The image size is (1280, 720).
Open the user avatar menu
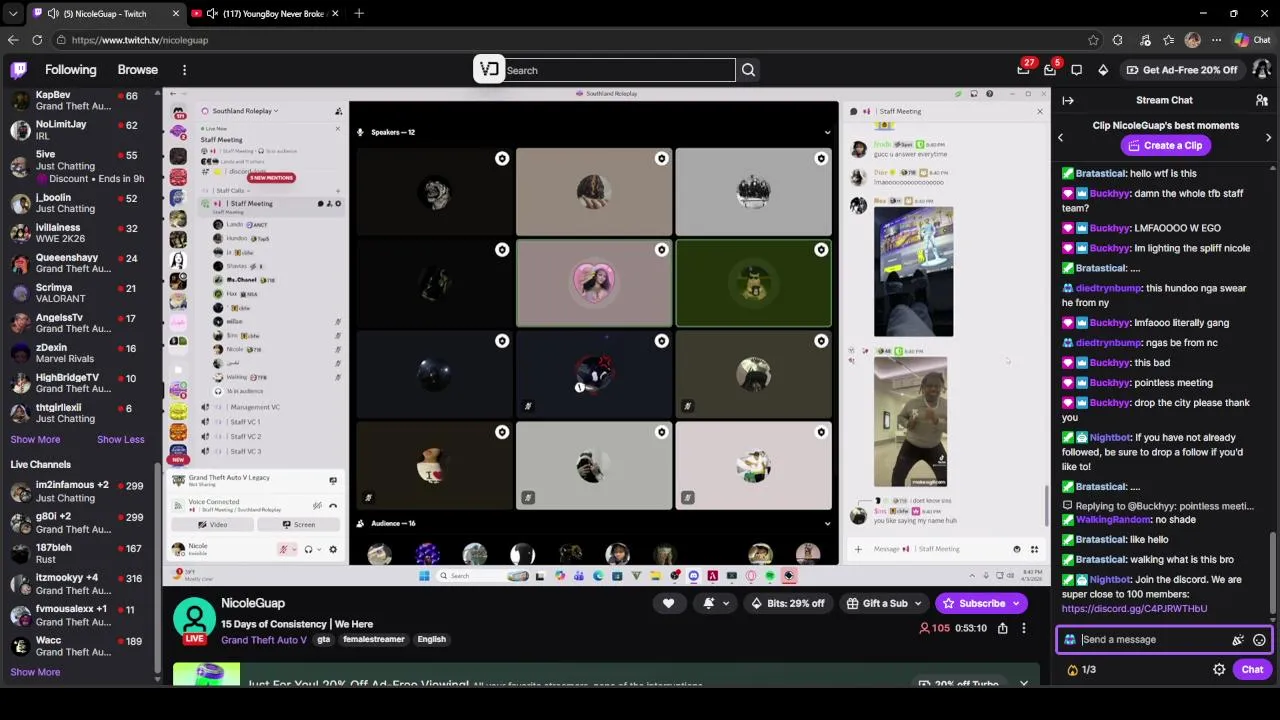pos(1261,70)
